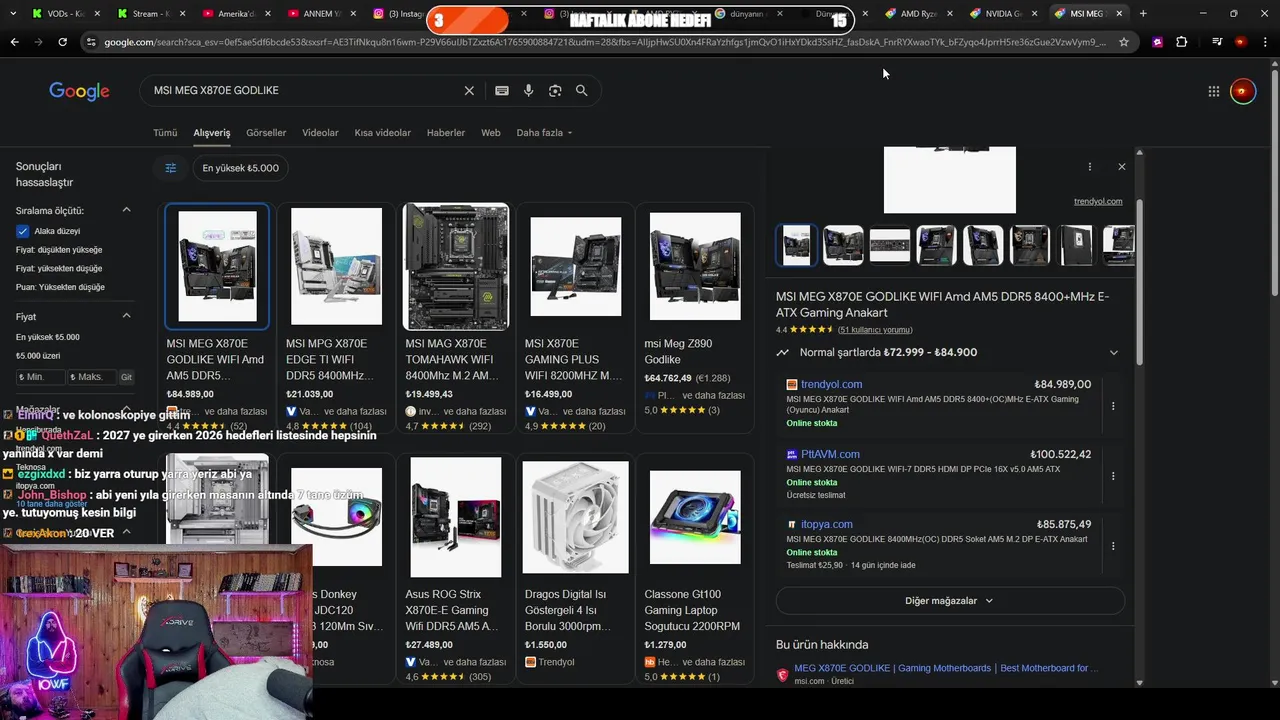Switch to the Haberler tab
Screen dimensions: 1280x720
tap(446, 133)
